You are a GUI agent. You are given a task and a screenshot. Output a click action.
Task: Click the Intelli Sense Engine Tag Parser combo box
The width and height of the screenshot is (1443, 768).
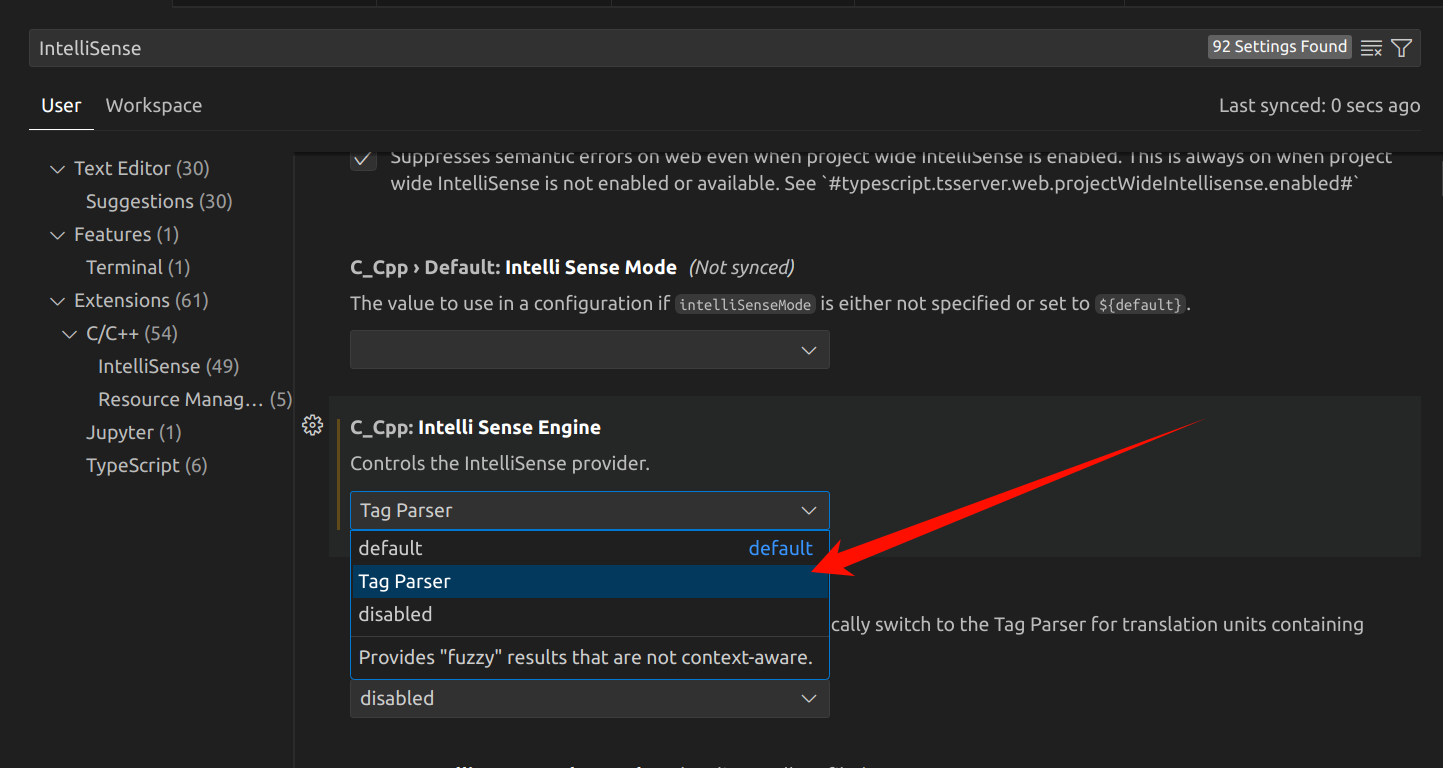pos(589,510)
